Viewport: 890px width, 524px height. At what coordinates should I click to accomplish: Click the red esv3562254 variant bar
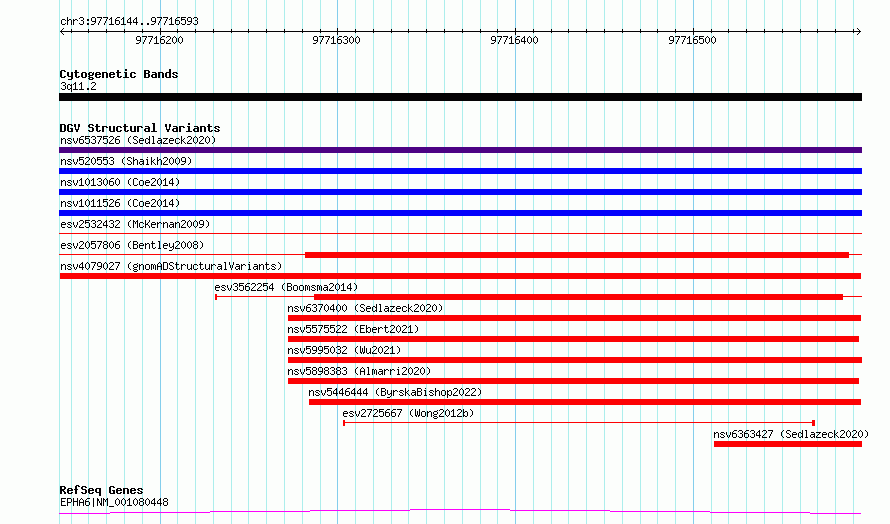[x=578, y=297]
